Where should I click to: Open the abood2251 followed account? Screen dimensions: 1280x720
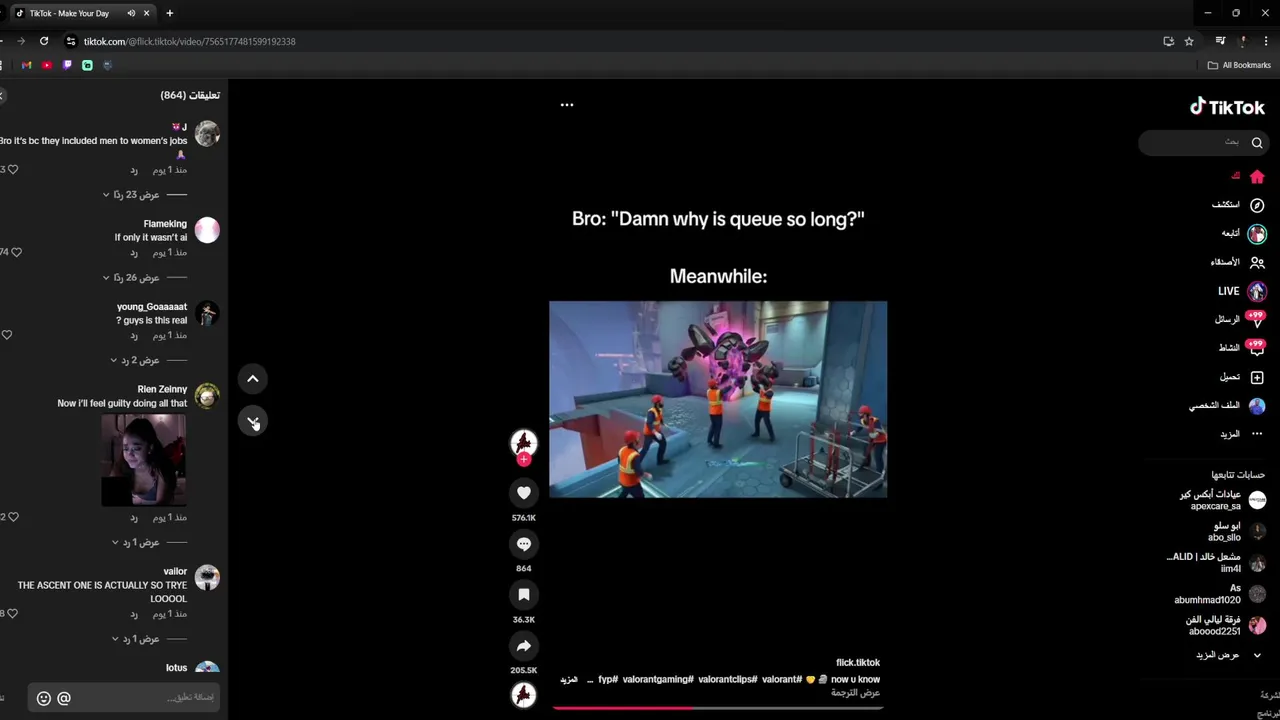coord(1224,625)
